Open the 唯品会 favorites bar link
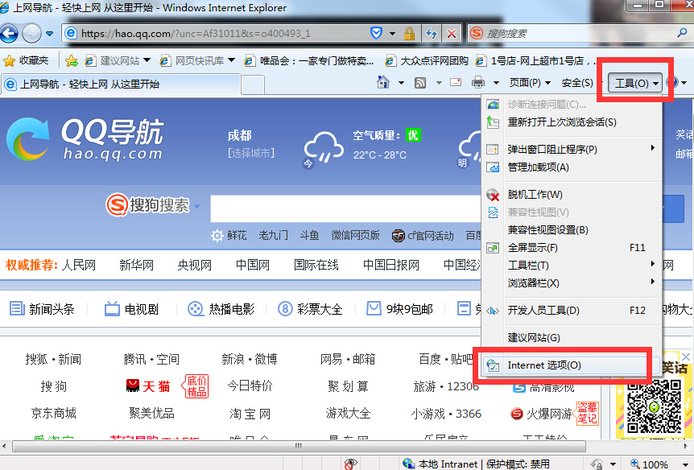 pyautogui.click(x=309, y=61)
